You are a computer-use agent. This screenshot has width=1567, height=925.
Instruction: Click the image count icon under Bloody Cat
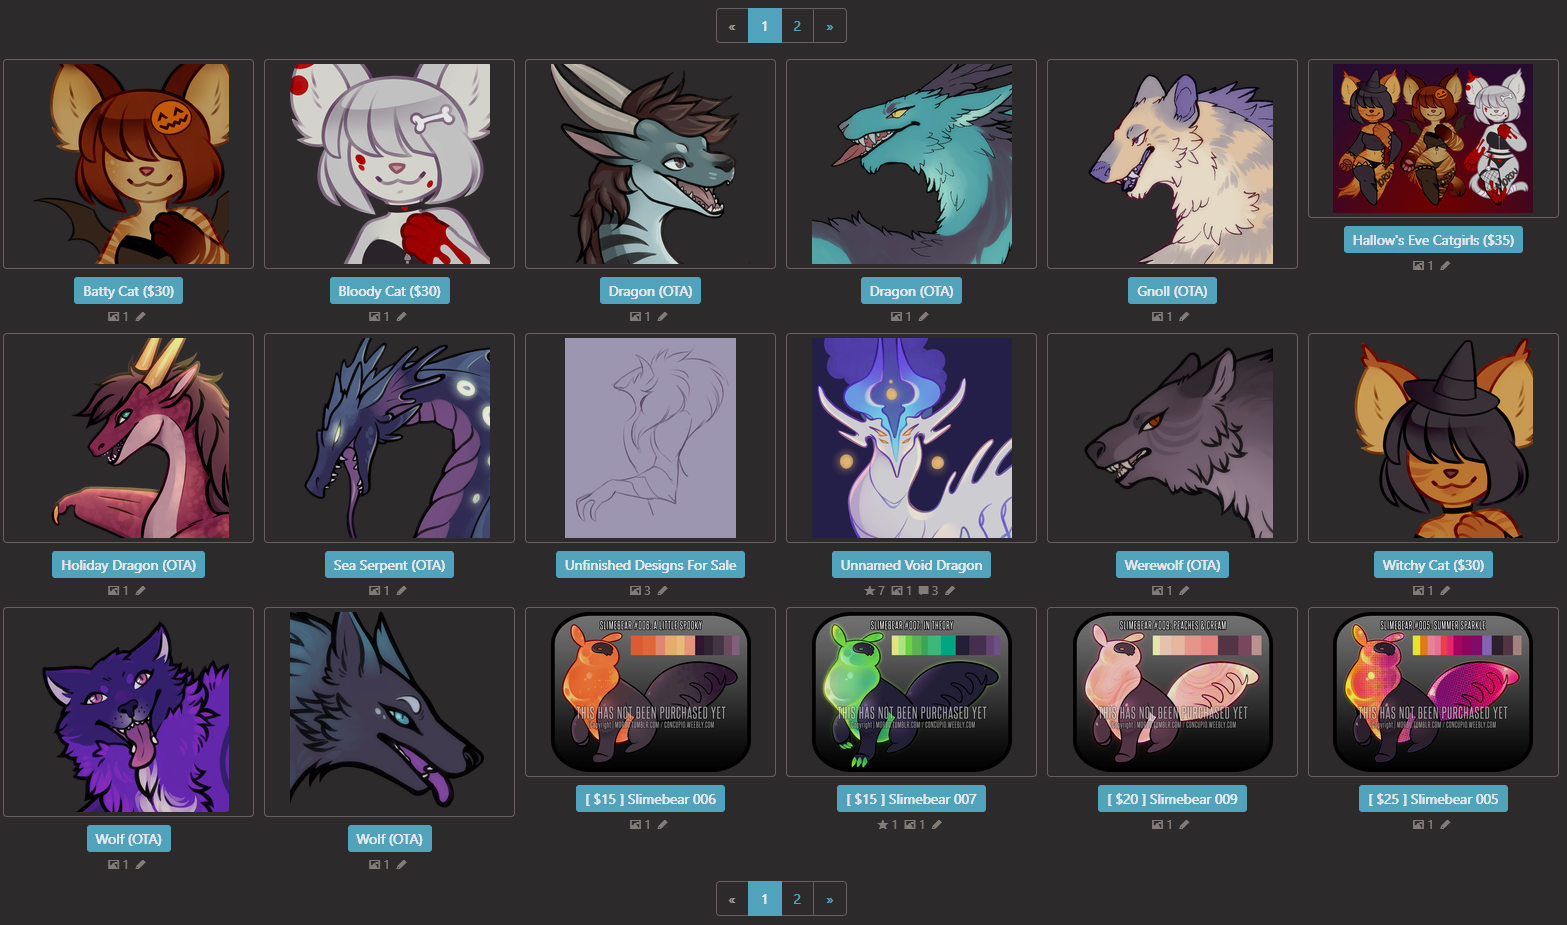374,317
